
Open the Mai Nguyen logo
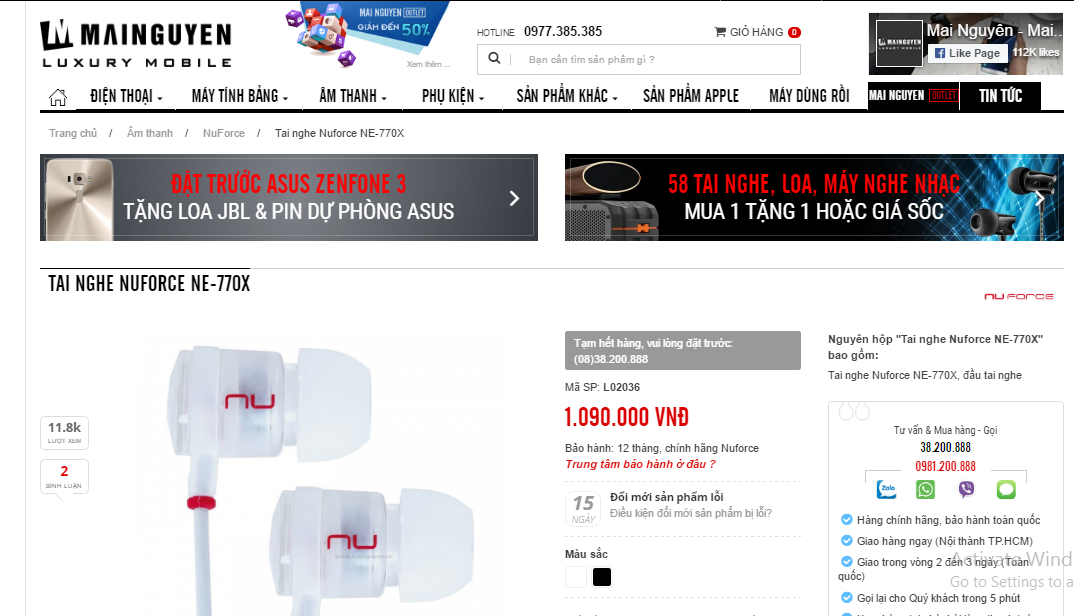(x=137, y=45)
